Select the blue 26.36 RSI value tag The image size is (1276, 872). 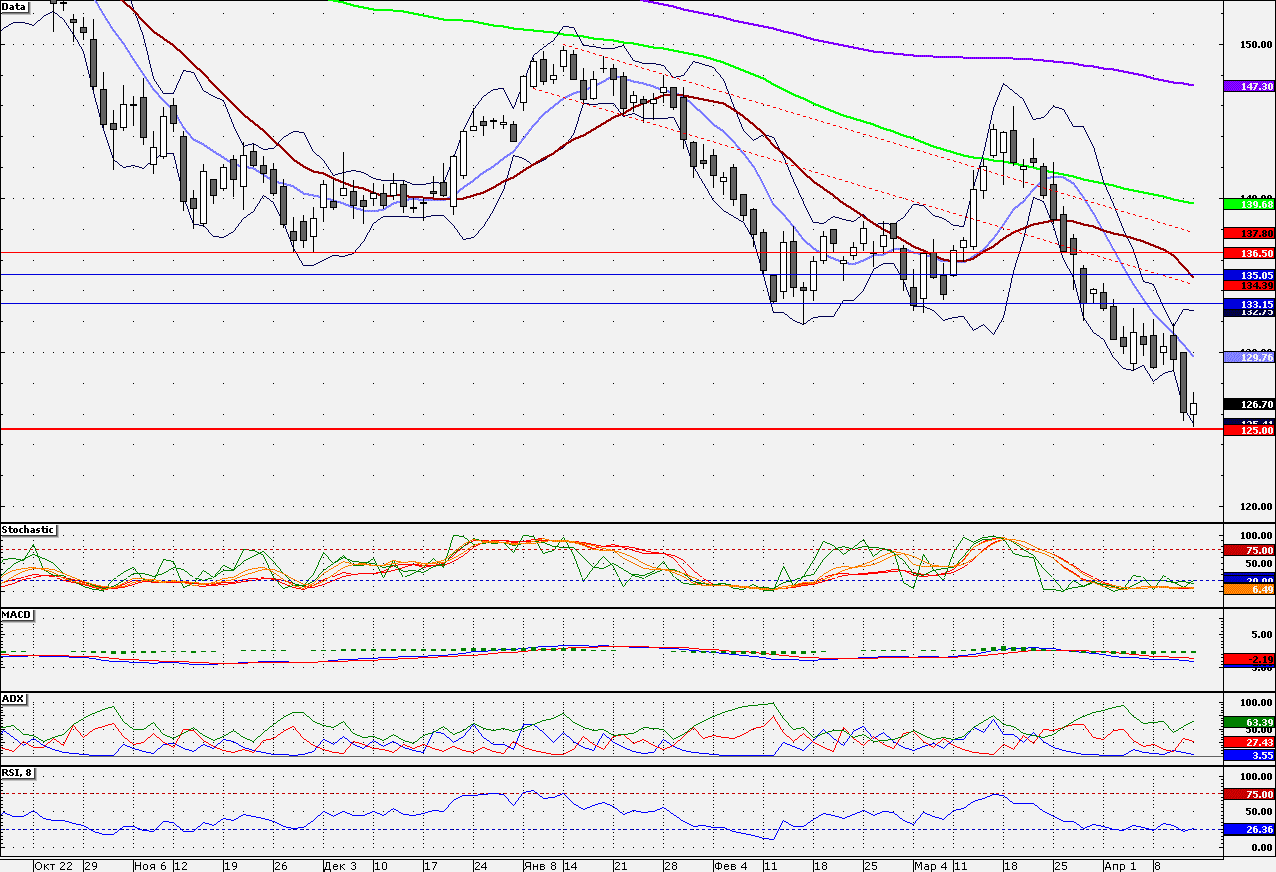(1249, 830)
